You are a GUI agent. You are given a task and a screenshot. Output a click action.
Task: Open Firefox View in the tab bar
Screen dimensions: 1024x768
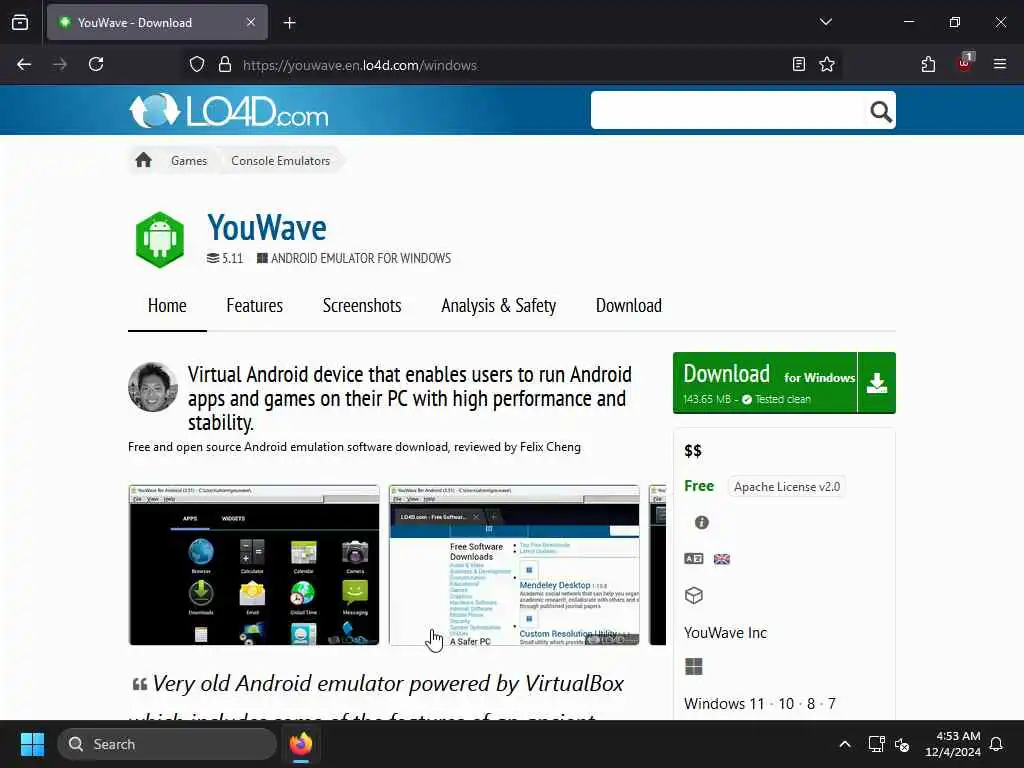point(20,23)
